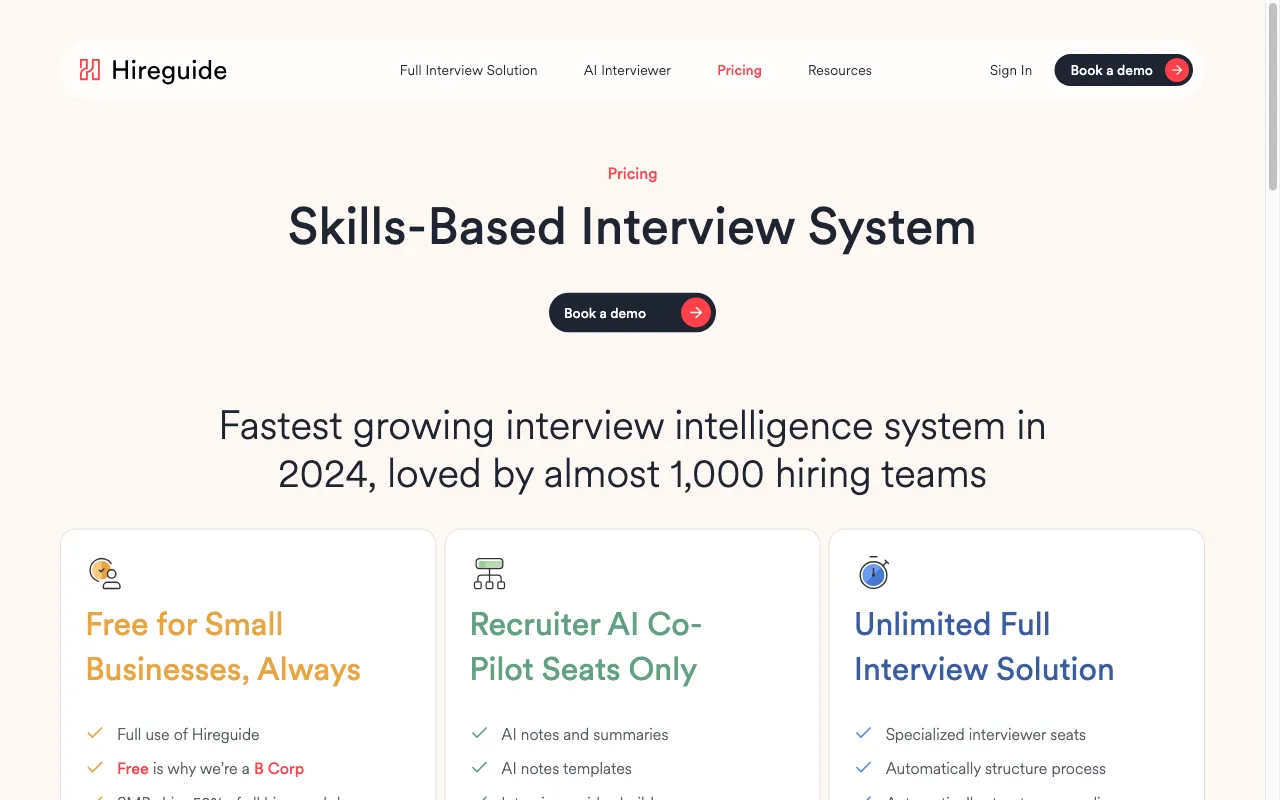The width and height of the screenshot is (1280, 800).
Task: Click checkmark beside AI notes and summaries
Action: pyautogui.click(x=479, y=733)
